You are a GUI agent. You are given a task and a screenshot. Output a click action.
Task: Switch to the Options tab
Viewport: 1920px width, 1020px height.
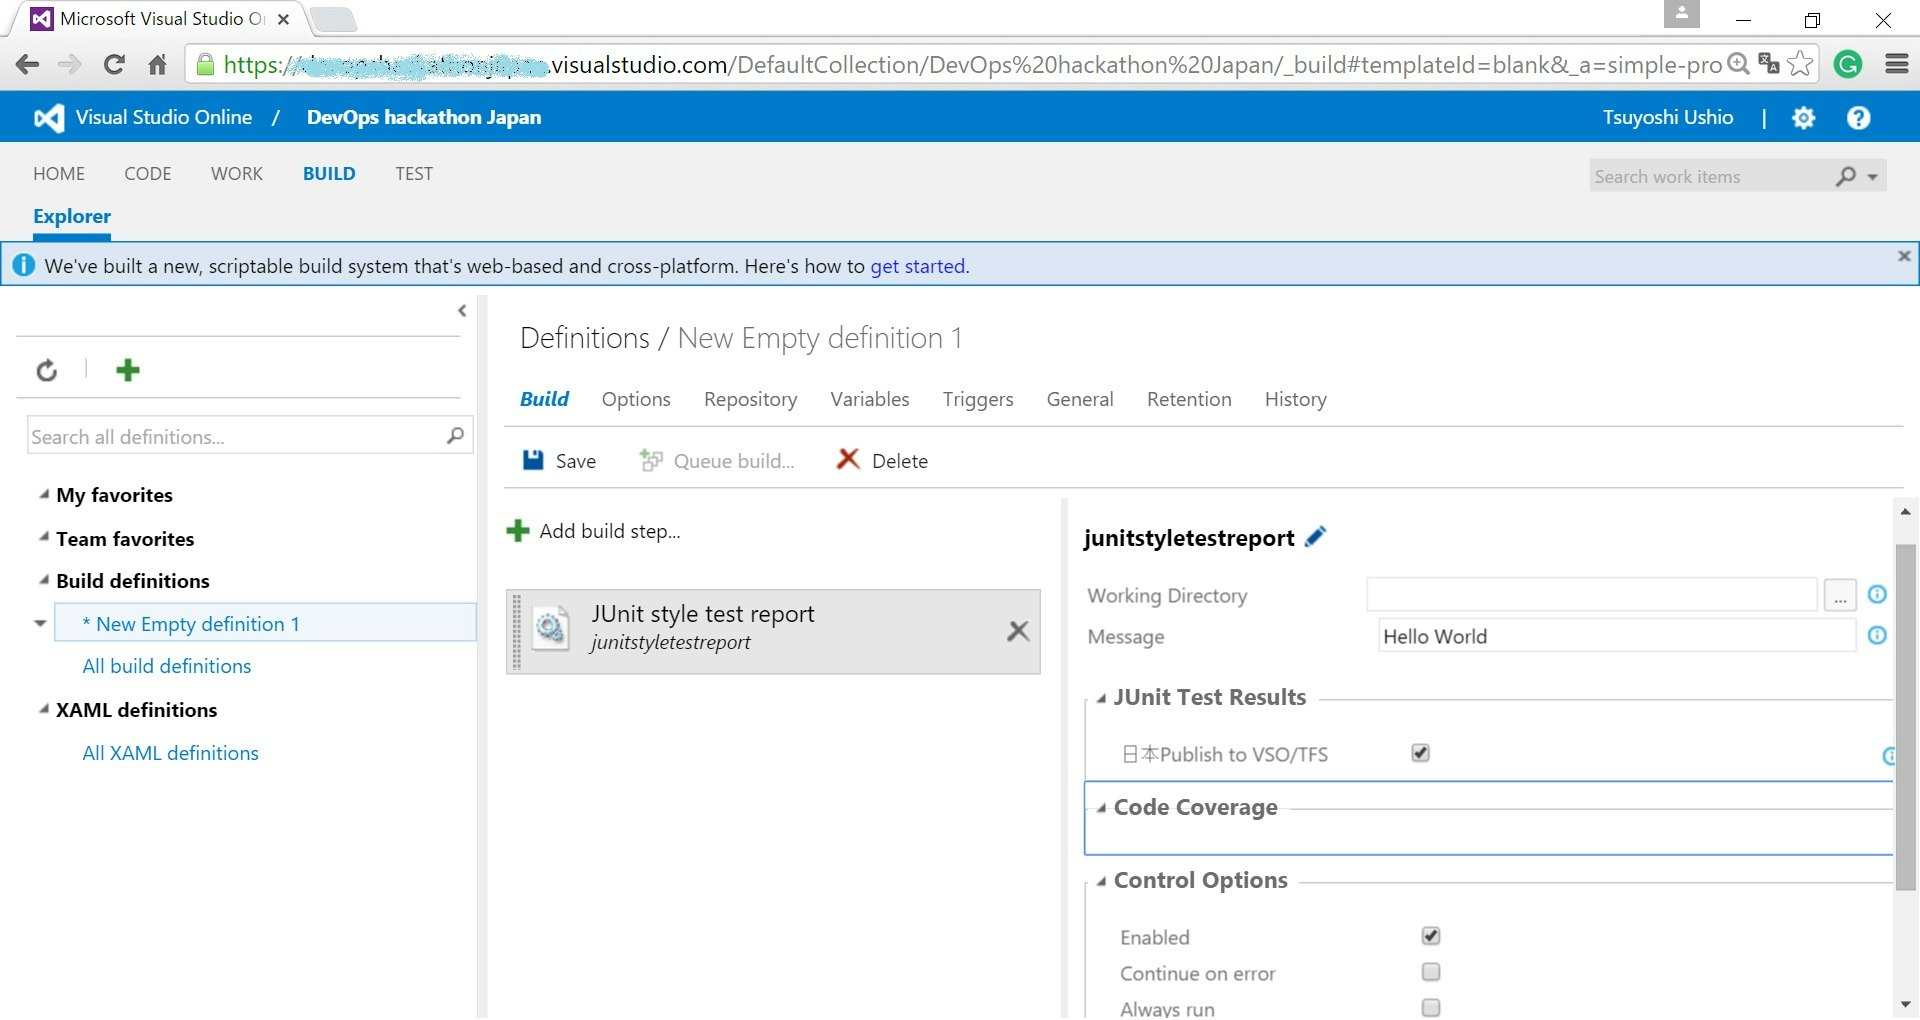636,399
